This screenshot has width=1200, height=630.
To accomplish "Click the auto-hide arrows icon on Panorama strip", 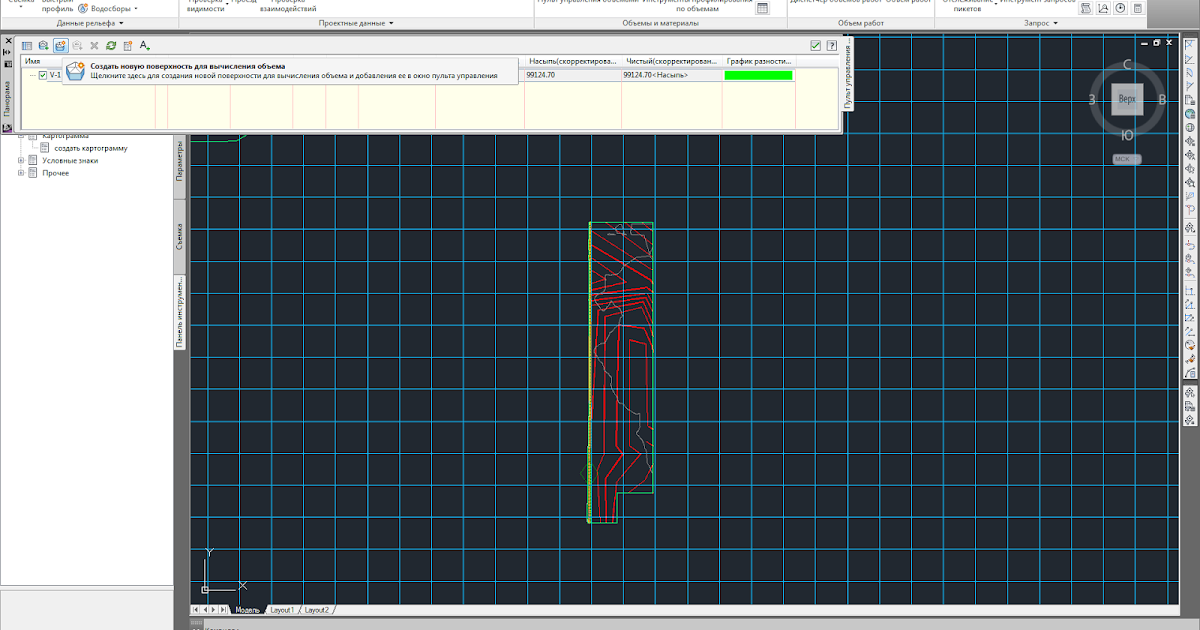I will (7, 54).
